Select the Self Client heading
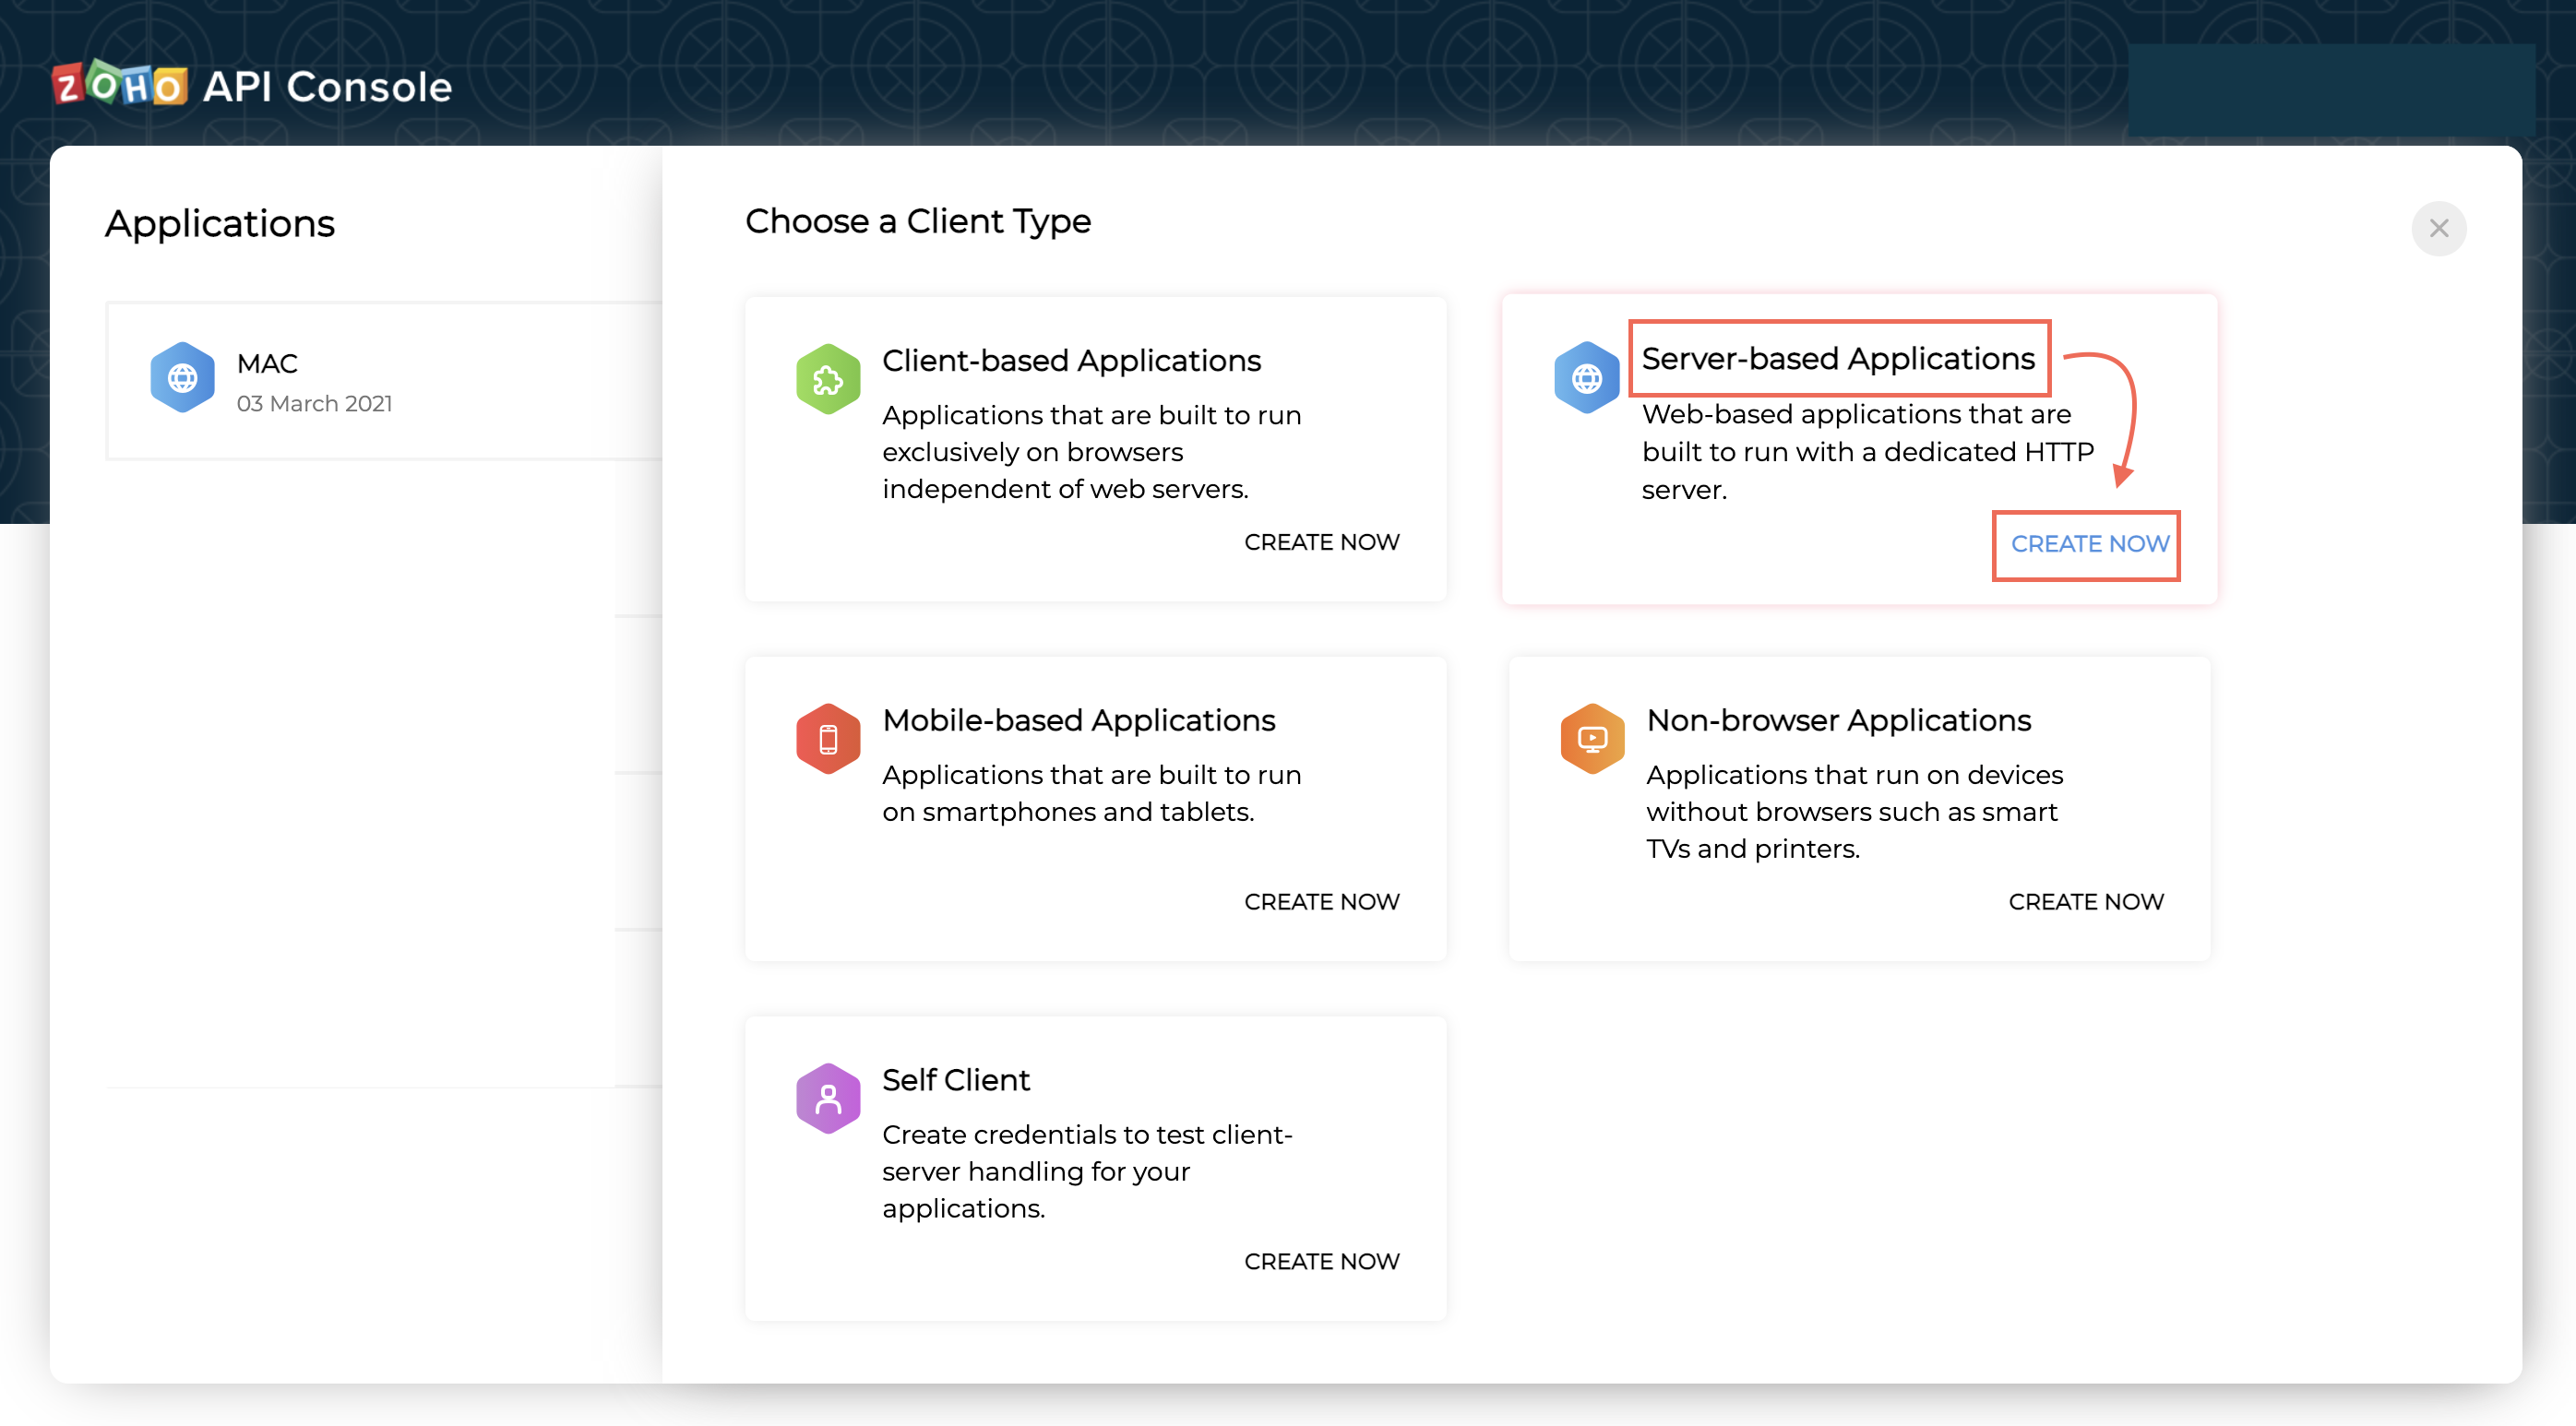2576x1426 pixels. click(955, 1080)
